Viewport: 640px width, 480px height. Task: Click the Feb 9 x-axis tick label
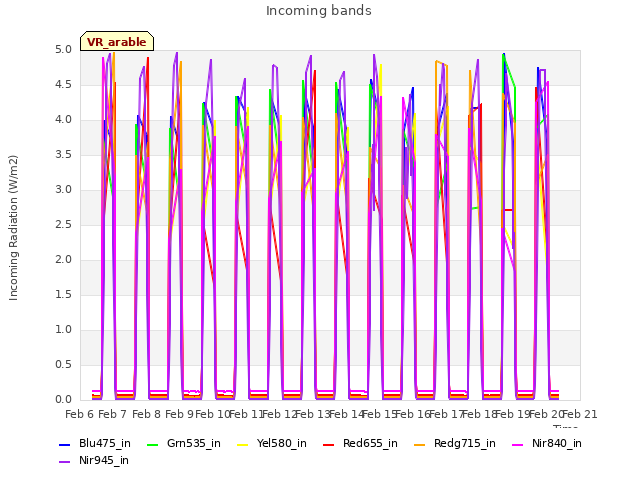180,414
